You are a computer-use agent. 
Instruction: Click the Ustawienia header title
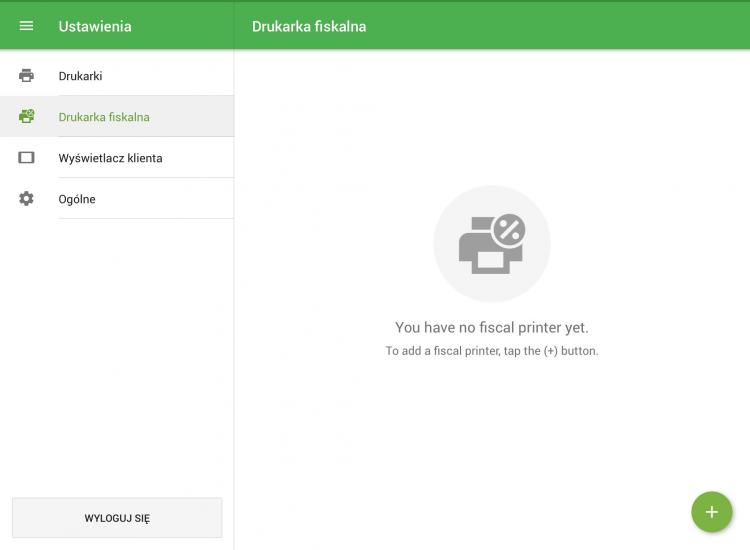point(95,26)
